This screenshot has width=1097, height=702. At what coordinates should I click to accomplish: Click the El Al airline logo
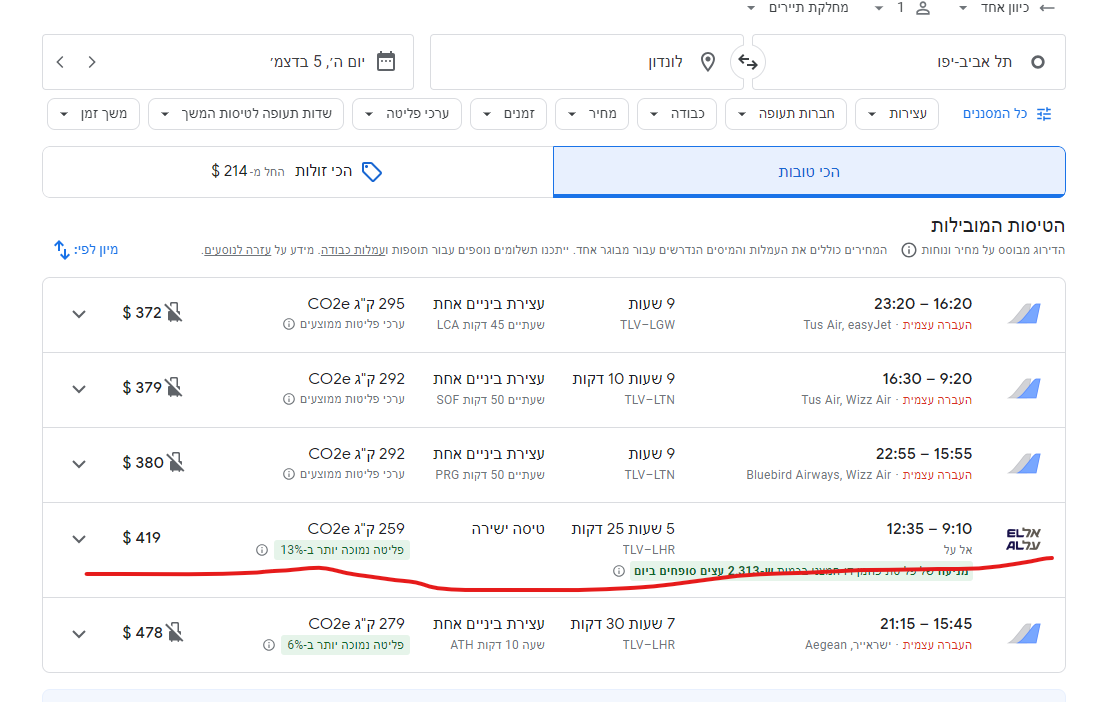(1022, 538)
